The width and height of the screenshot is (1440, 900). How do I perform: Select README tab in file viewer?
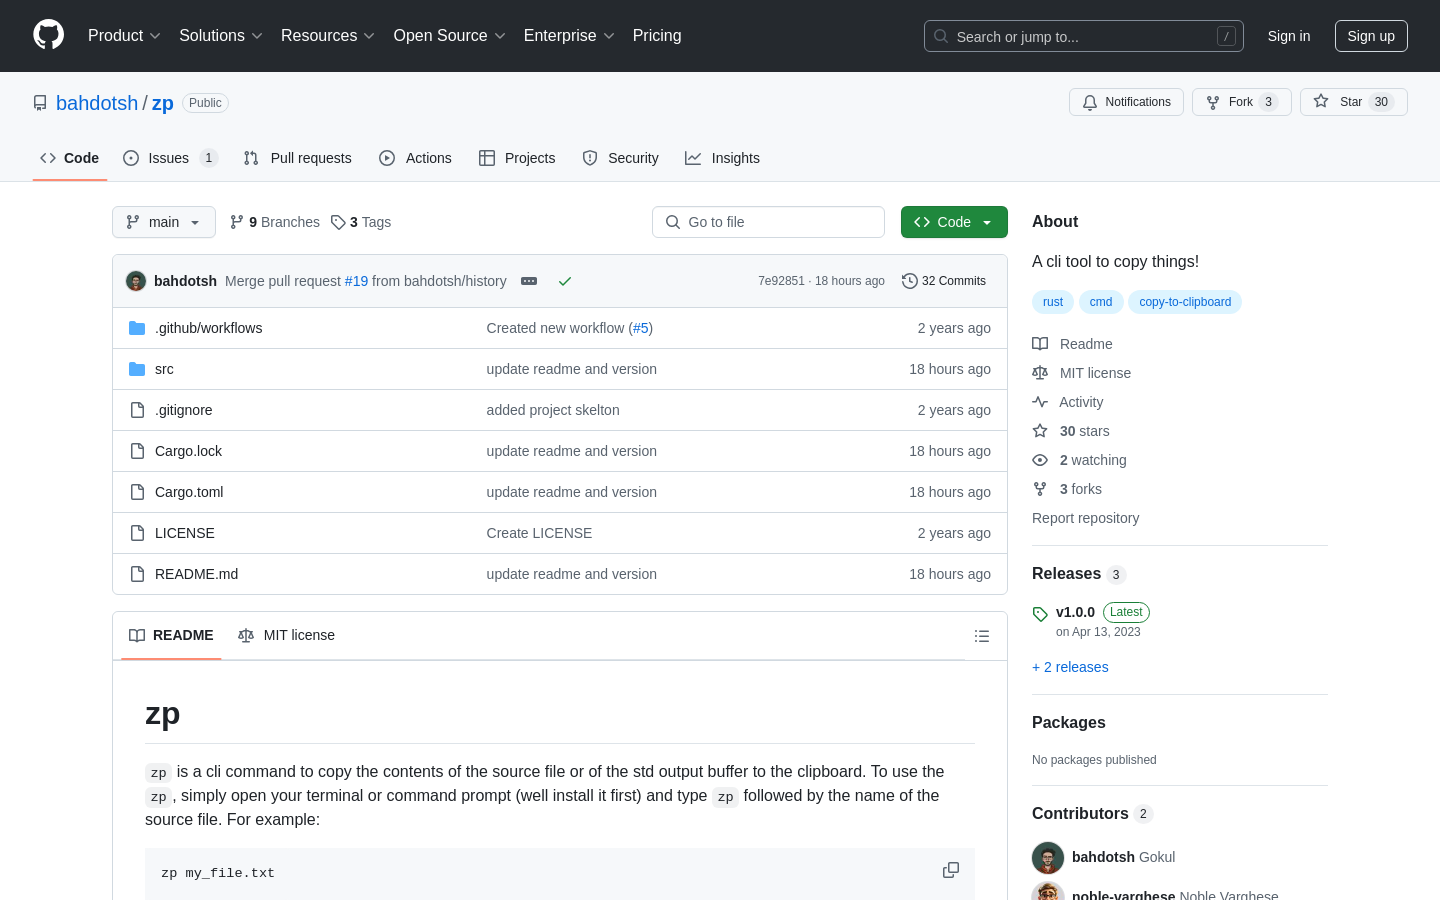171,636
